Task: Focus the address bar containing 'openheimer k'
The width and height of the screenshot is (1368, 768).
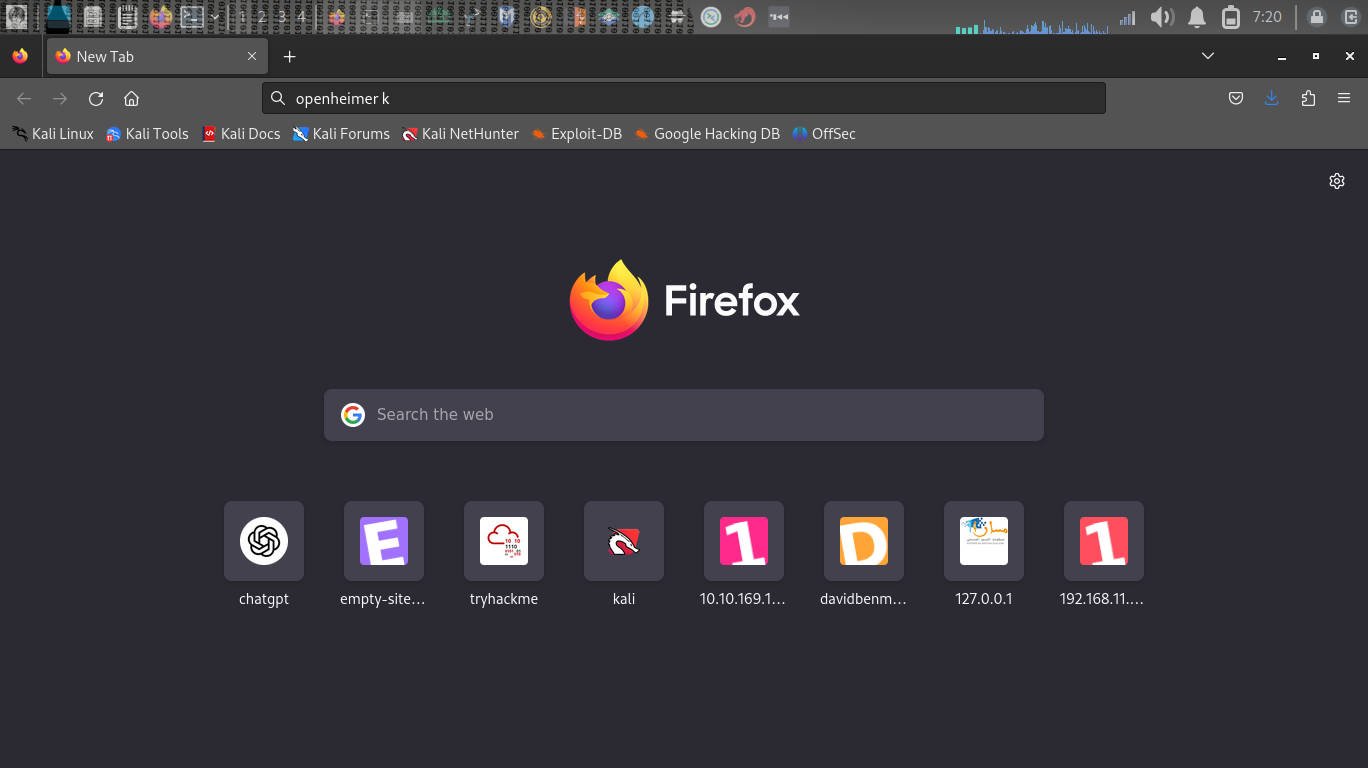Action: pyautogui.click(x=684, y=98)
